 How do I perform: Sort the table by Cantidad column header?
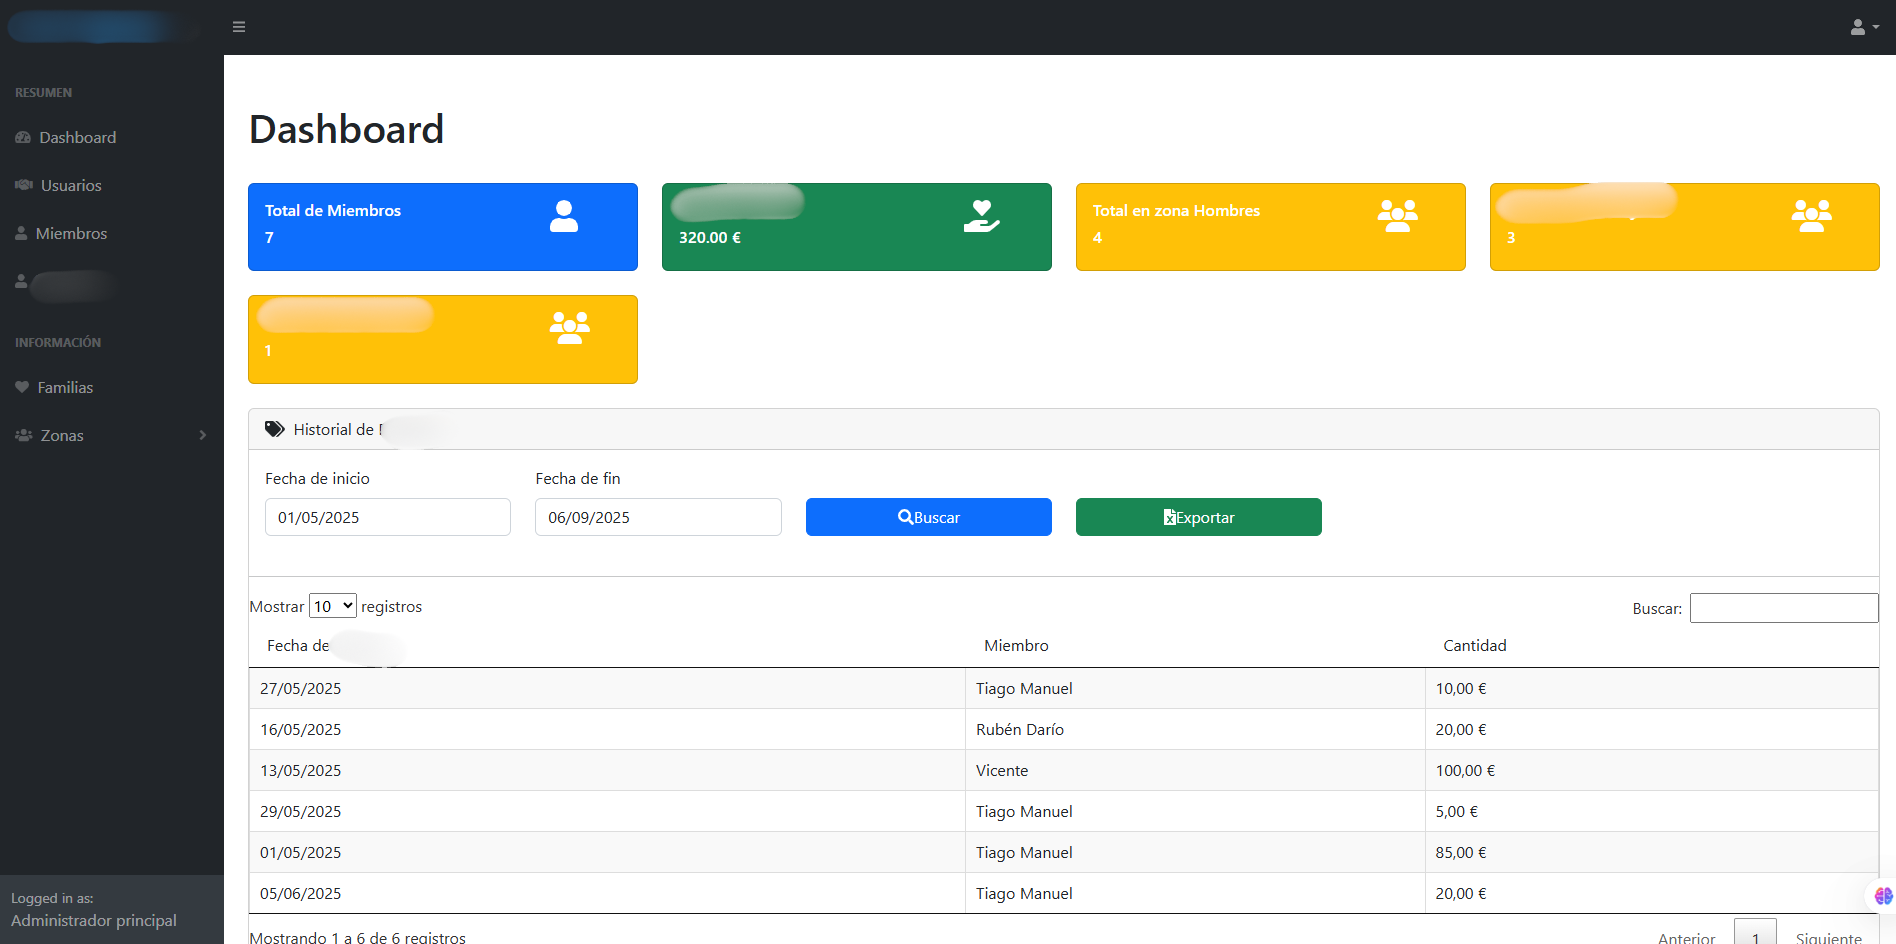pyautogui.click(x=1474, y=646)
